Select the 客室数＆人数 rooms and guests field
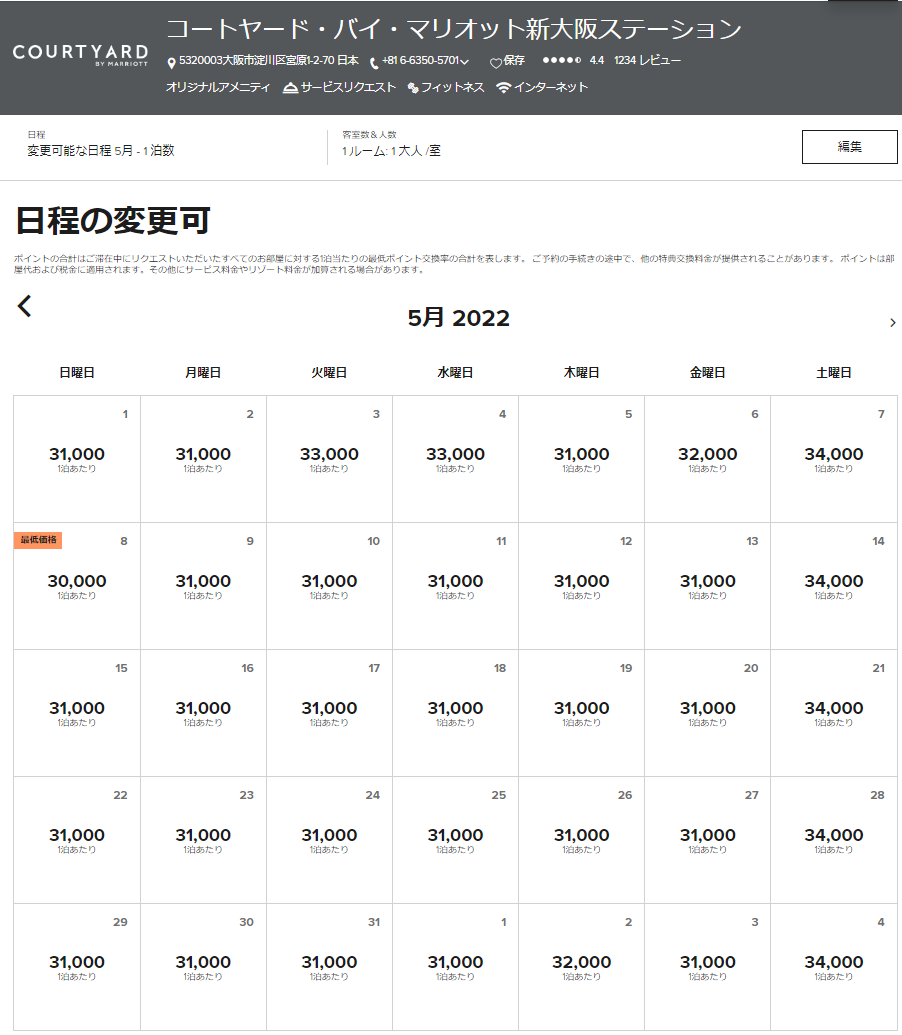 tap(391, 146)
